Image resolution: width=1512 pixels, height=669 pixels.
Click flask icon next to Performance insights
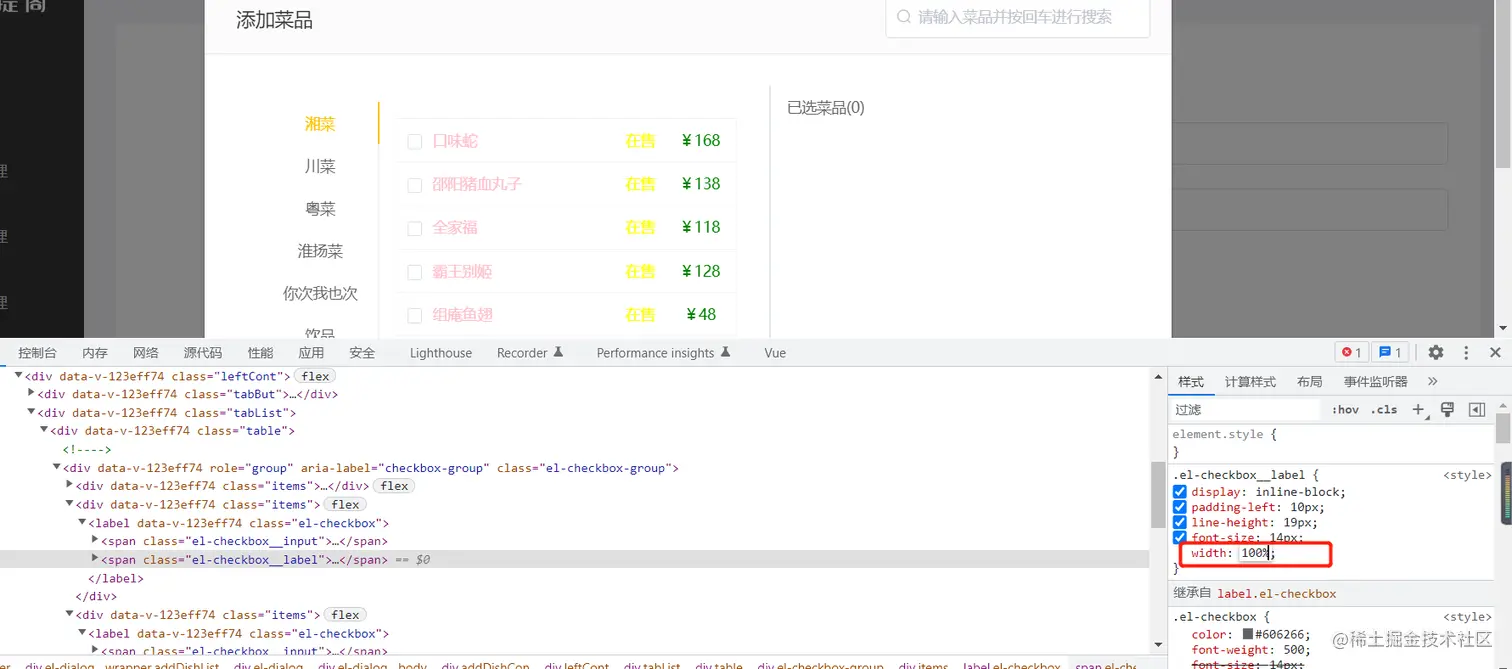point(725,352)
